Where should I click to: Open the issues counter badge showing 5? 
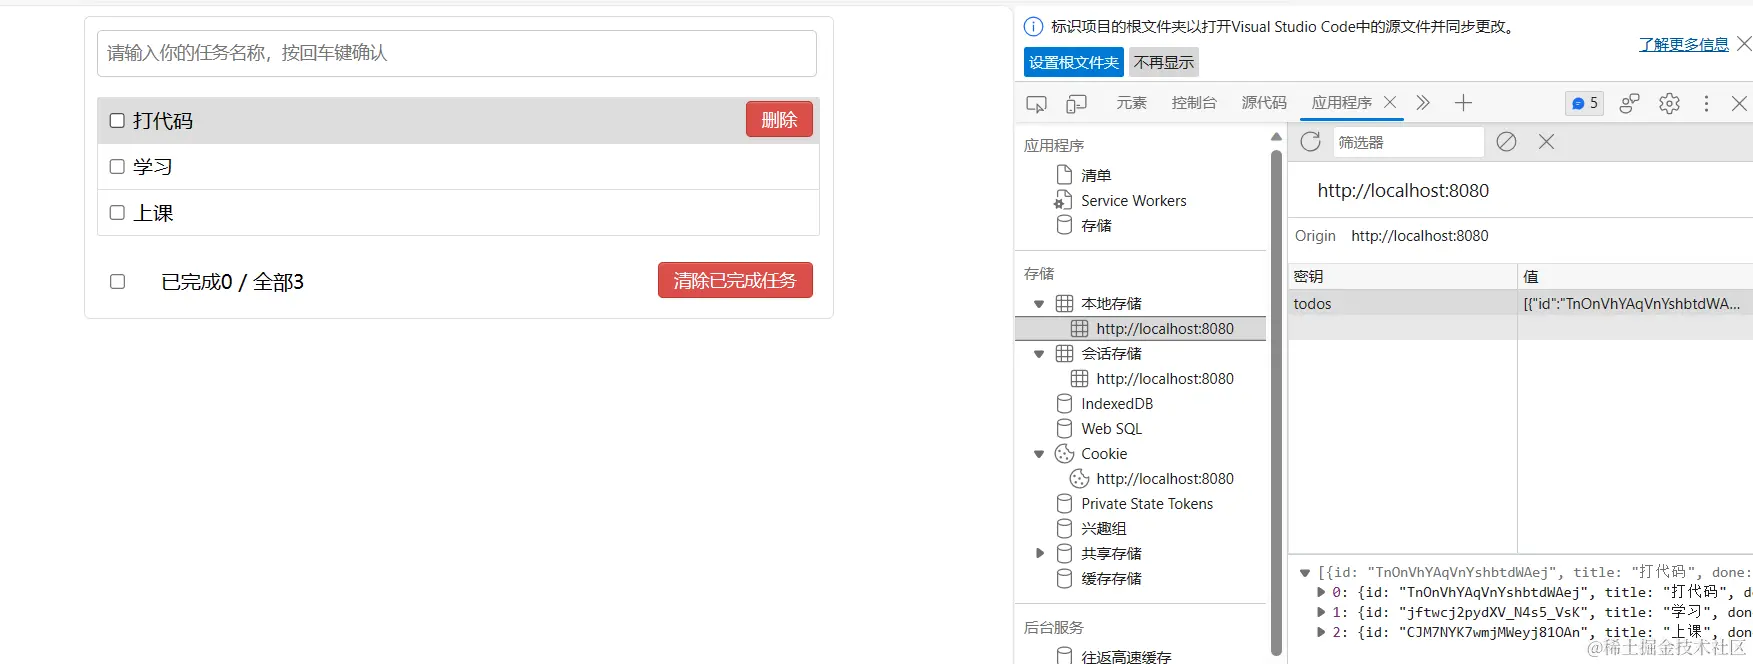click(x=1584, y=103)
